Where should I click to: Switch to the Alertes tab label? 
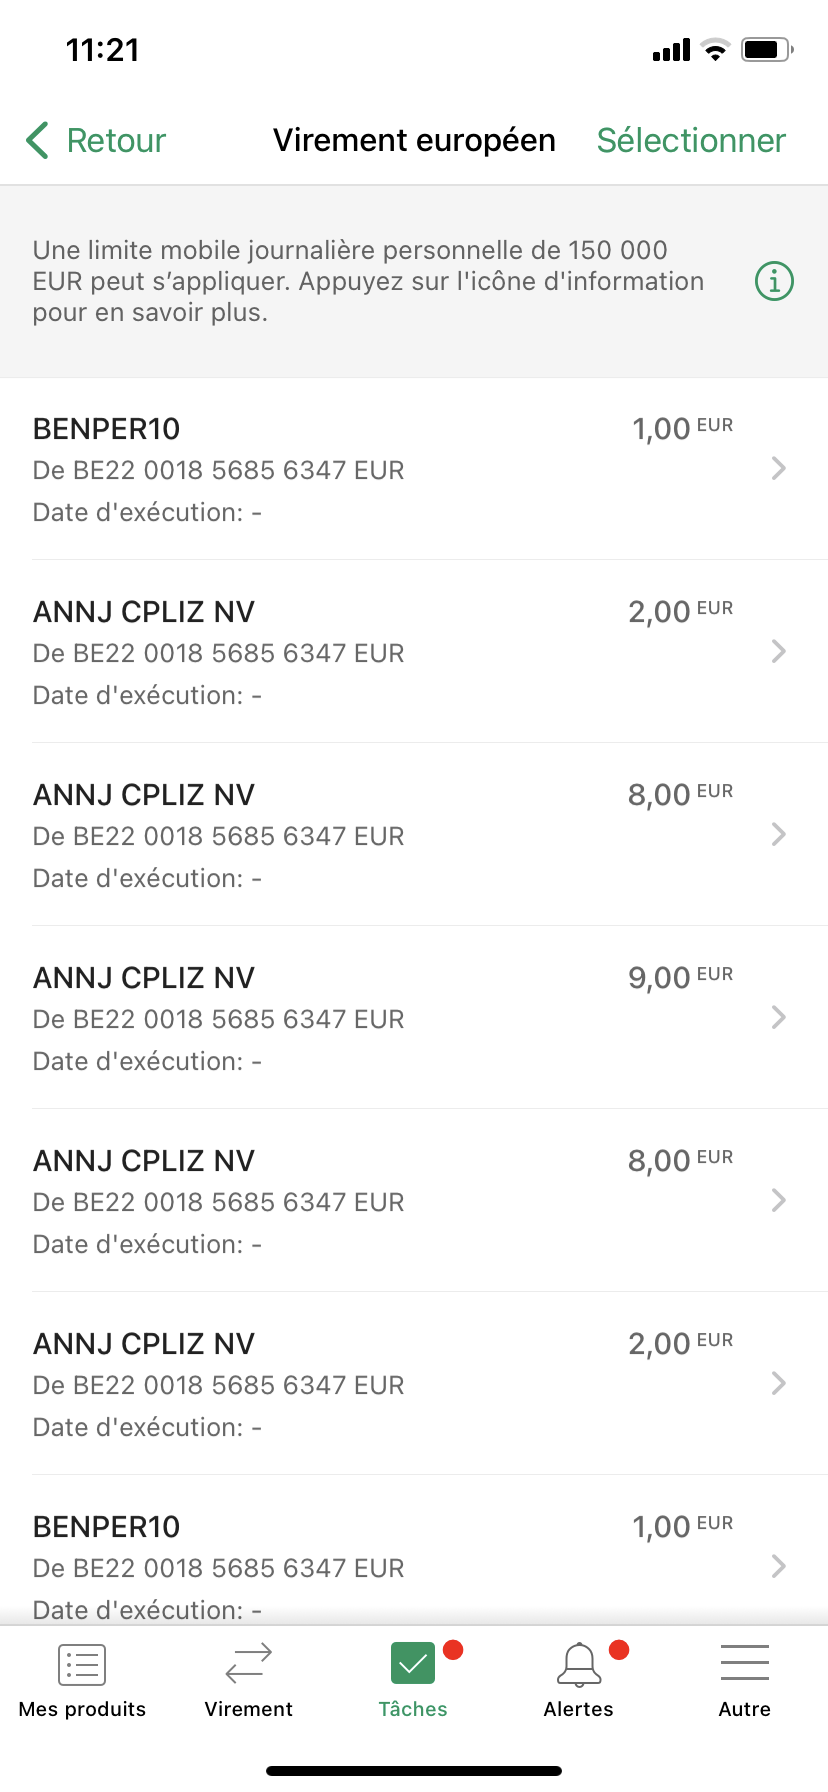[579, 1709]
